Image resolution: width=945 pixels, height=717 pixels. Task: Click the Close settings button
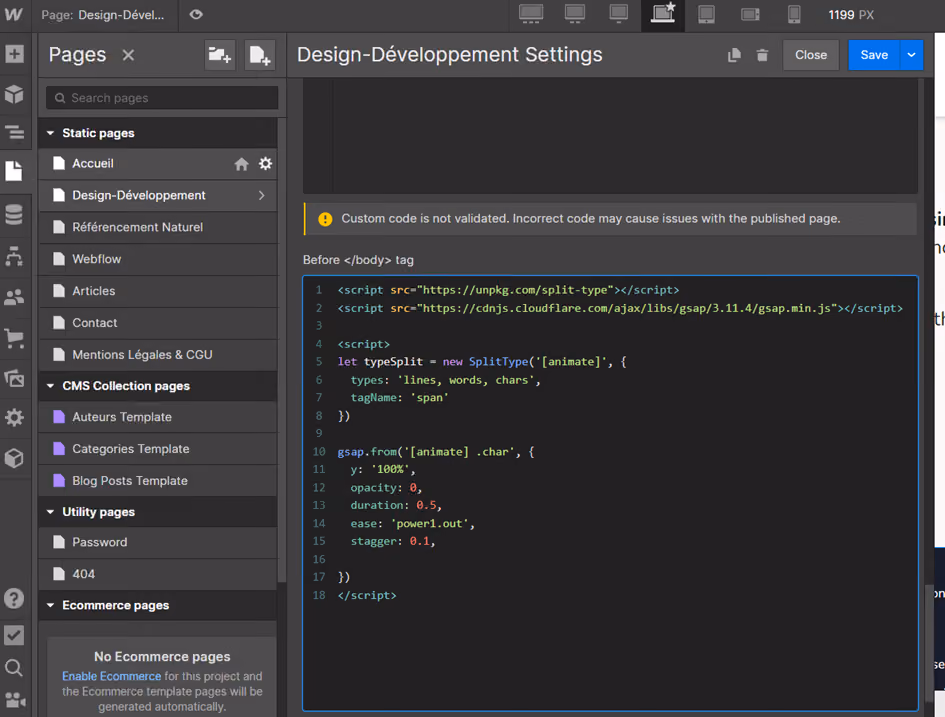tap(811, 55)
